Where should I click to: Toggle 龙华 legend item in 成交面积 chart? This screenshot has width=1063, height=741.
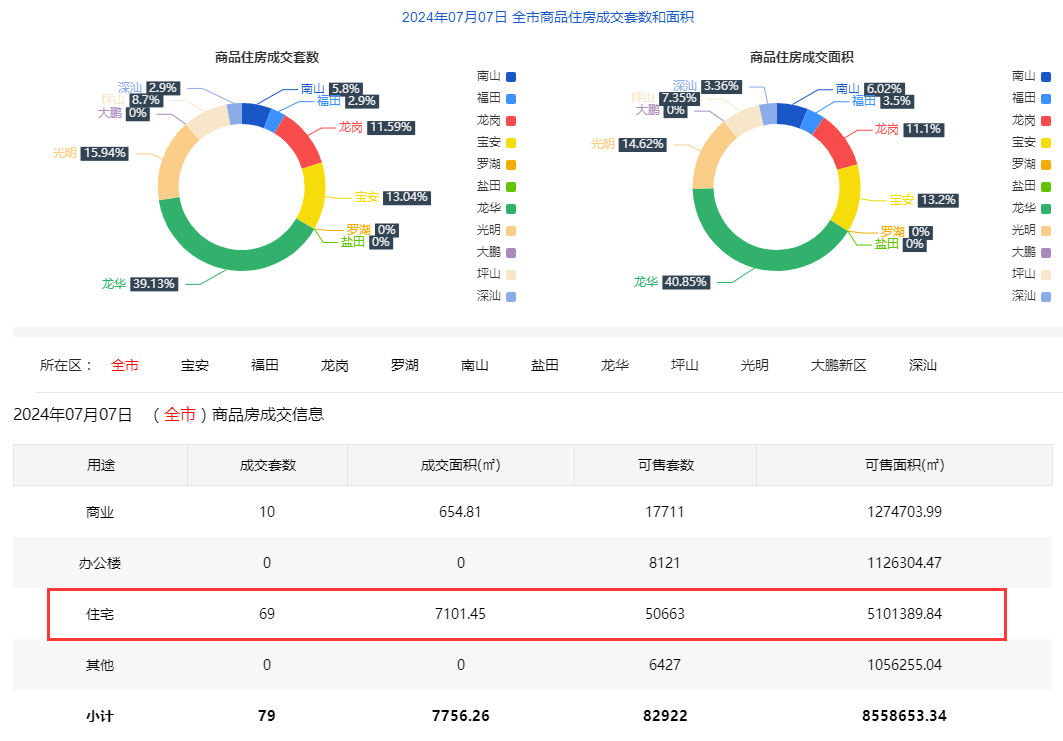(1031, 208)
